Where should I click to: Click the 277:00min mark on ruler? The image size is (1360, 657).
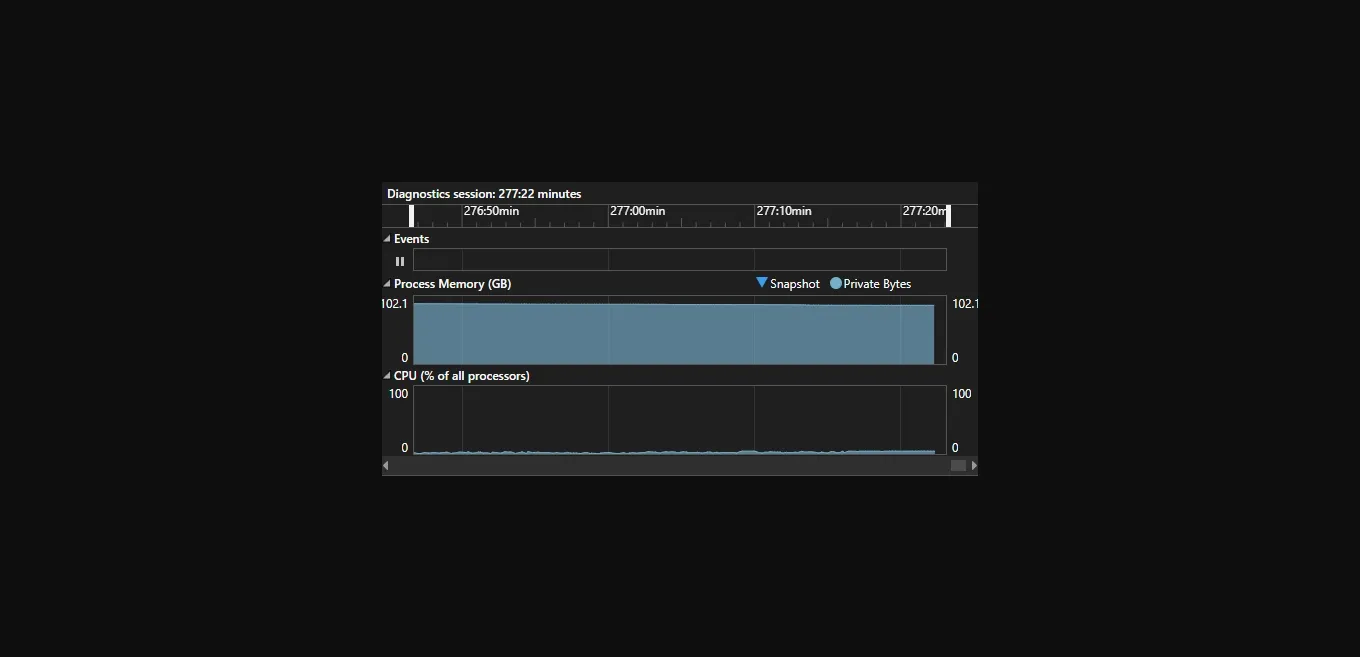click(x=637, y=212)
